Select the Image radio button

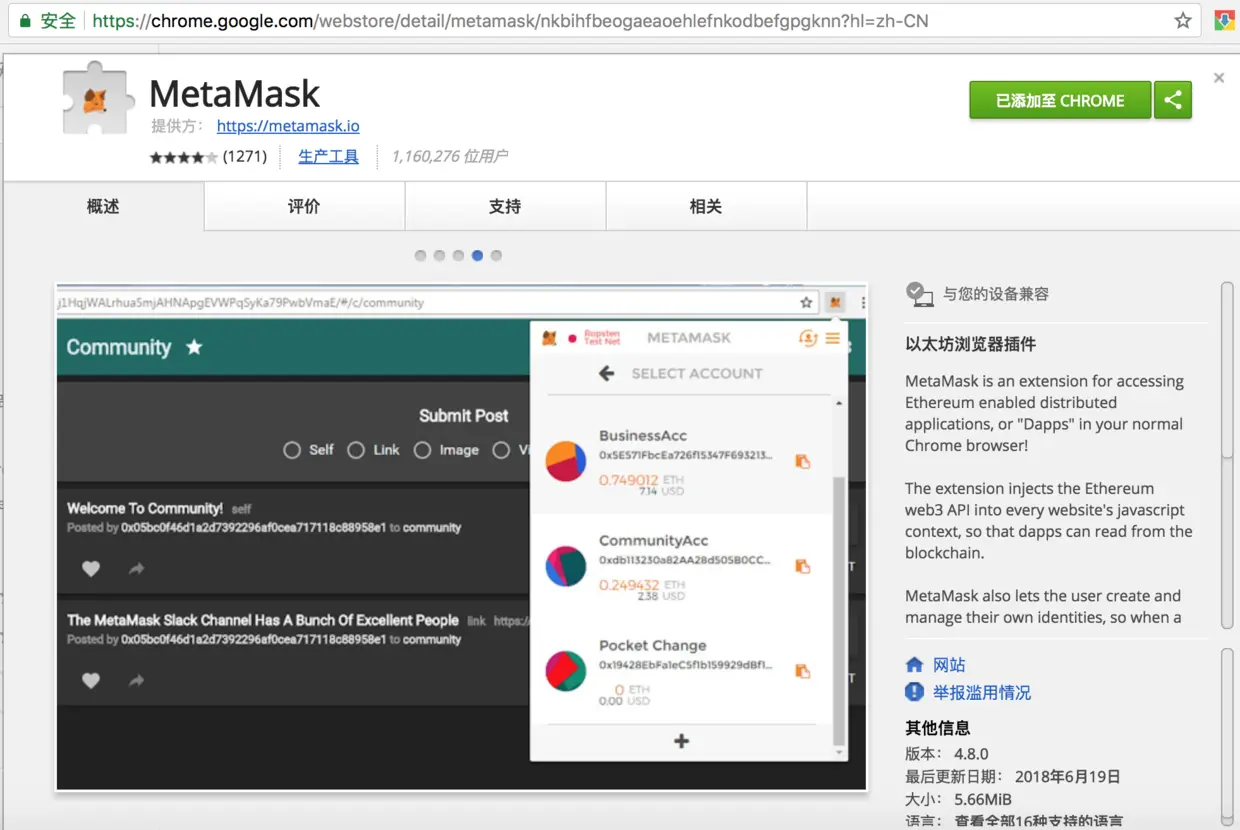click(x=423, y=450)
